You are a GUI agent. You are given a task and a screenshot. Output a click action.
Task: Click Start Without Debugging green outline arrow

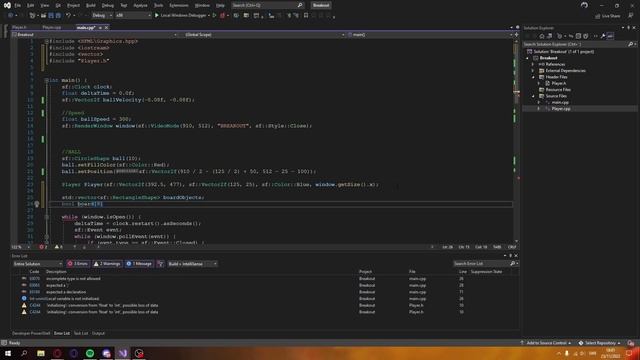click(x=214, y=16)
